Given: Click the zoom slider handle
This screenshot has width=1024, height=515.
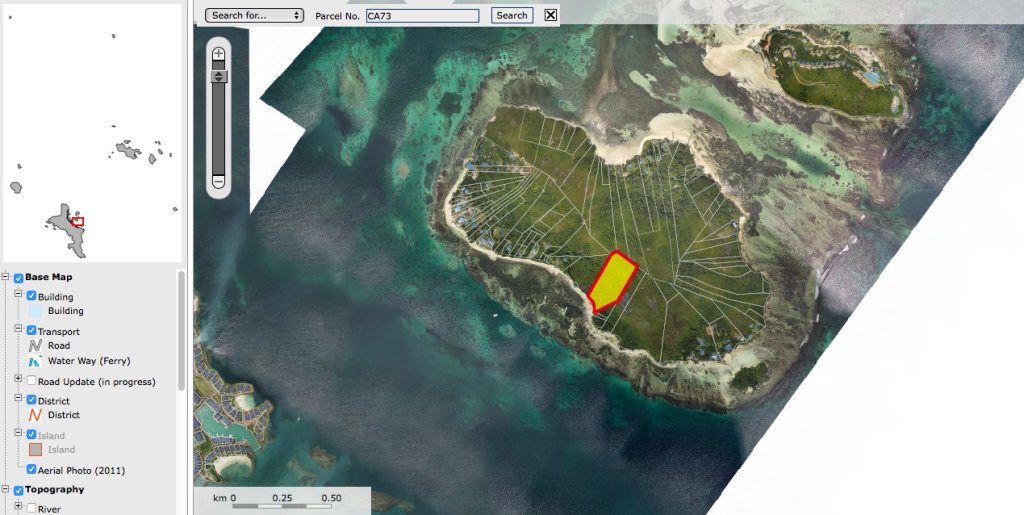Looking at the screenshot, I should pos(218,76).
